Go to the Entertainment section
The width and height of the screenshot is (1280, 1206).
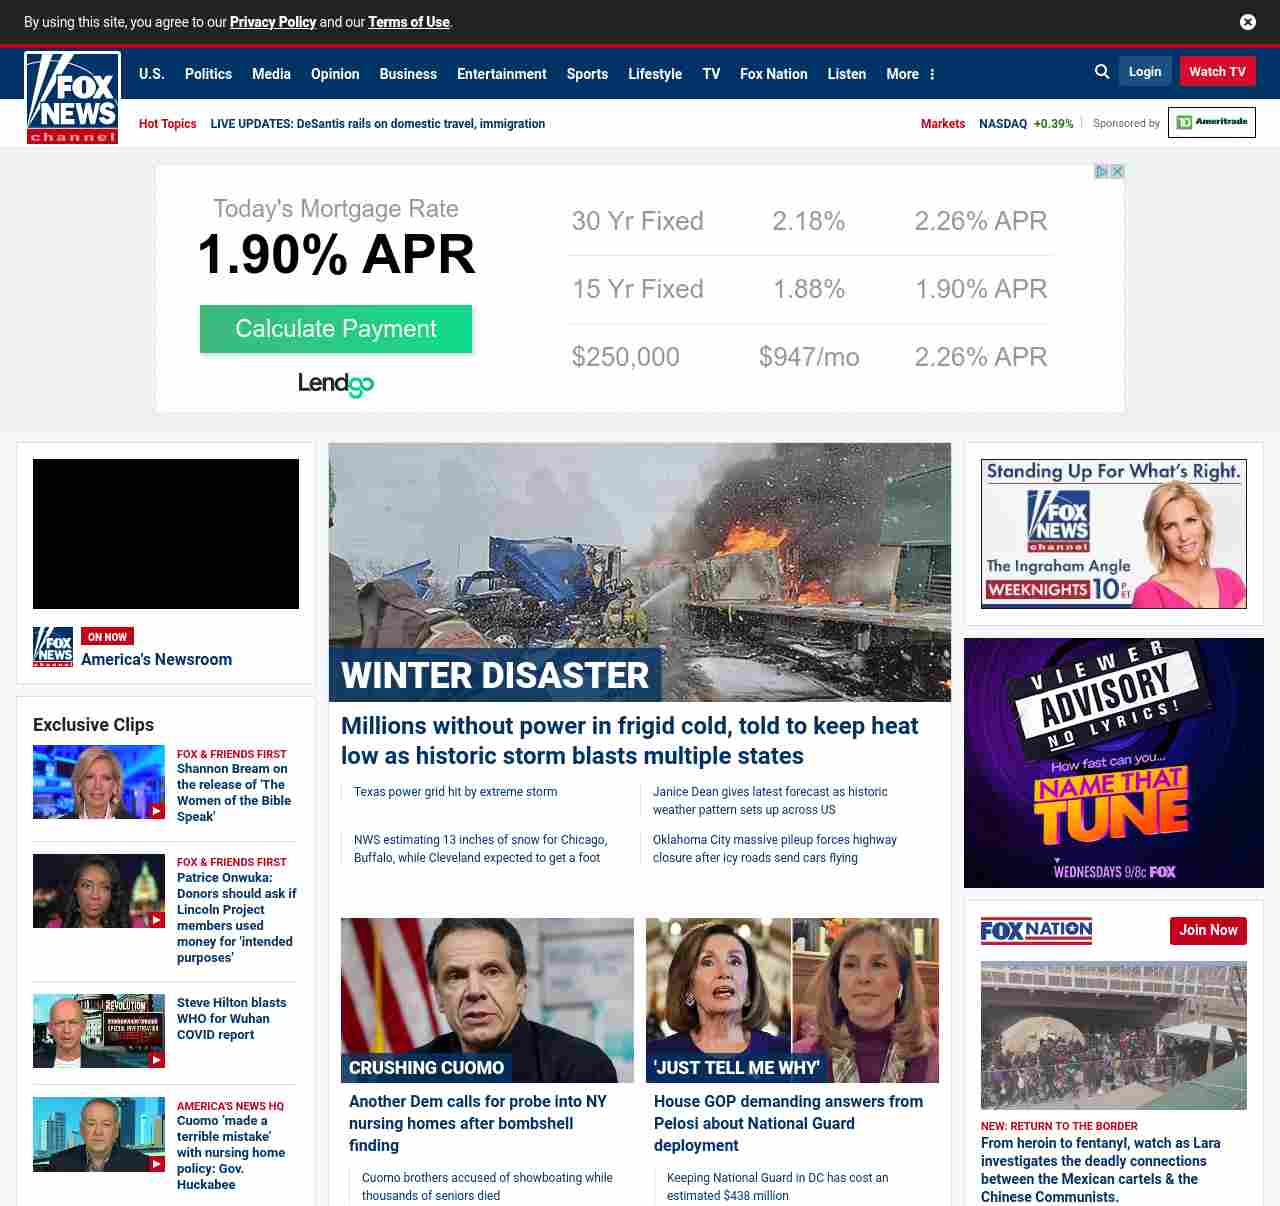point(501,74)
